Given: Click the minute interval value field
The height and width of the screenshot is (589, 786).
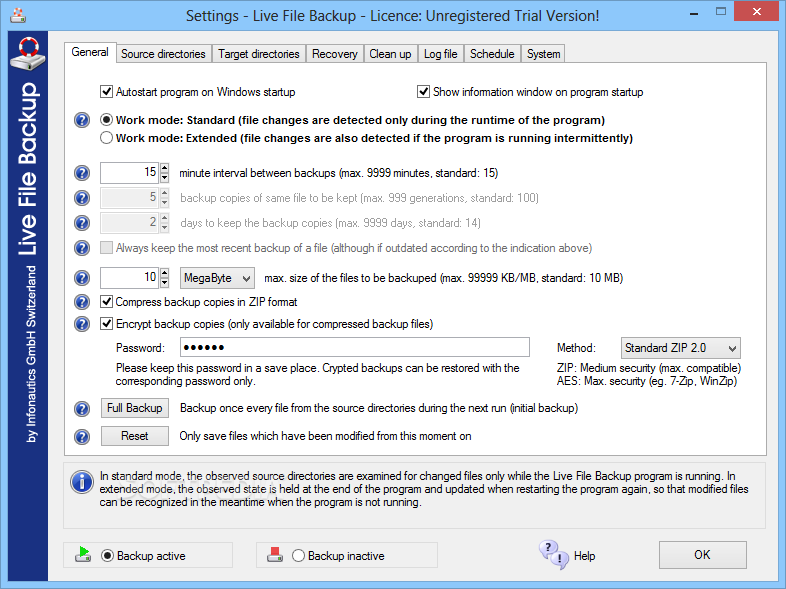Looking at the screenshot, I should click(x=129, y=173).
